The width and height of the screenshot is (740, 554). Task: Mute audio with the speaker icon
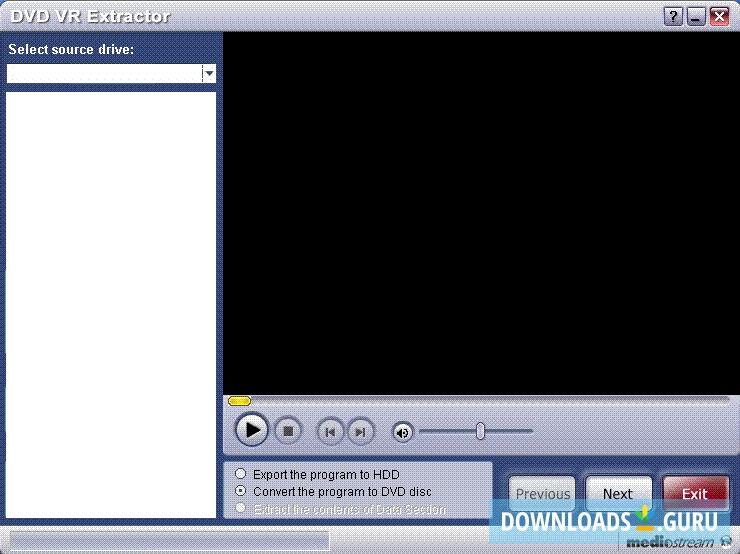[x=403, y=432]
